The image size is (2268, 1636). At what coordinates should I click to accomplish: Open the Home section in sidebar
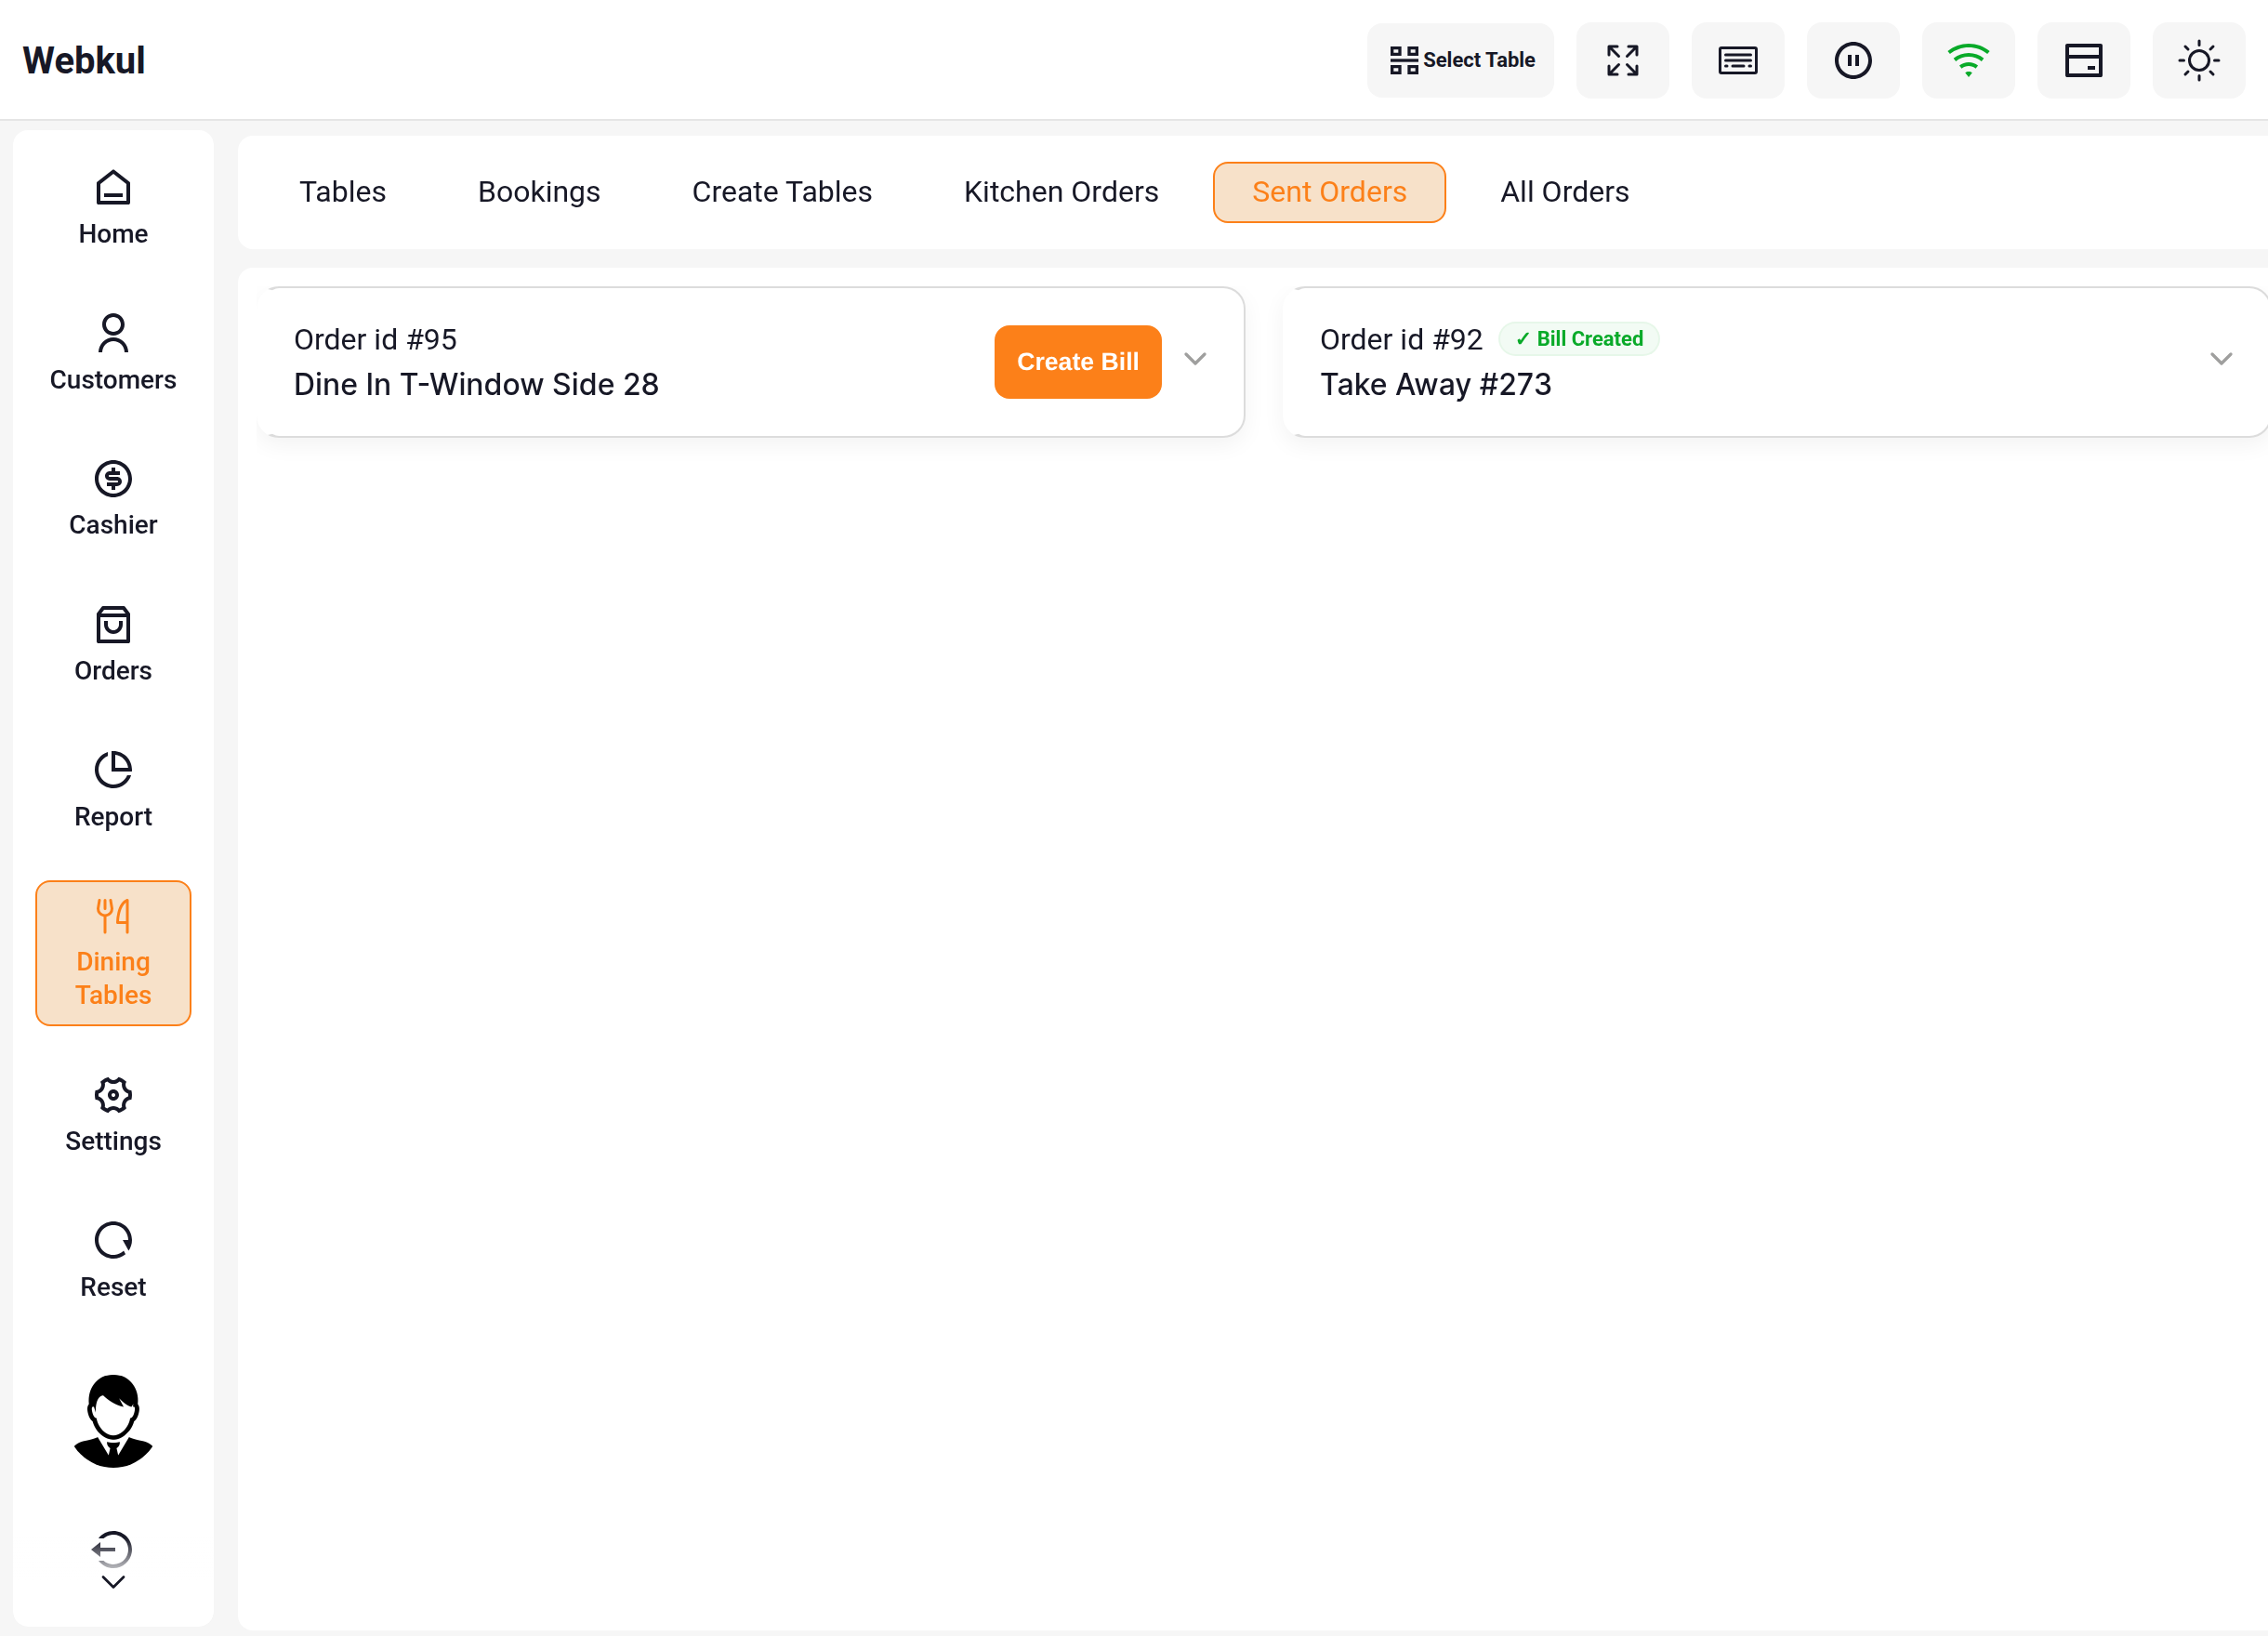click(113, 208)
